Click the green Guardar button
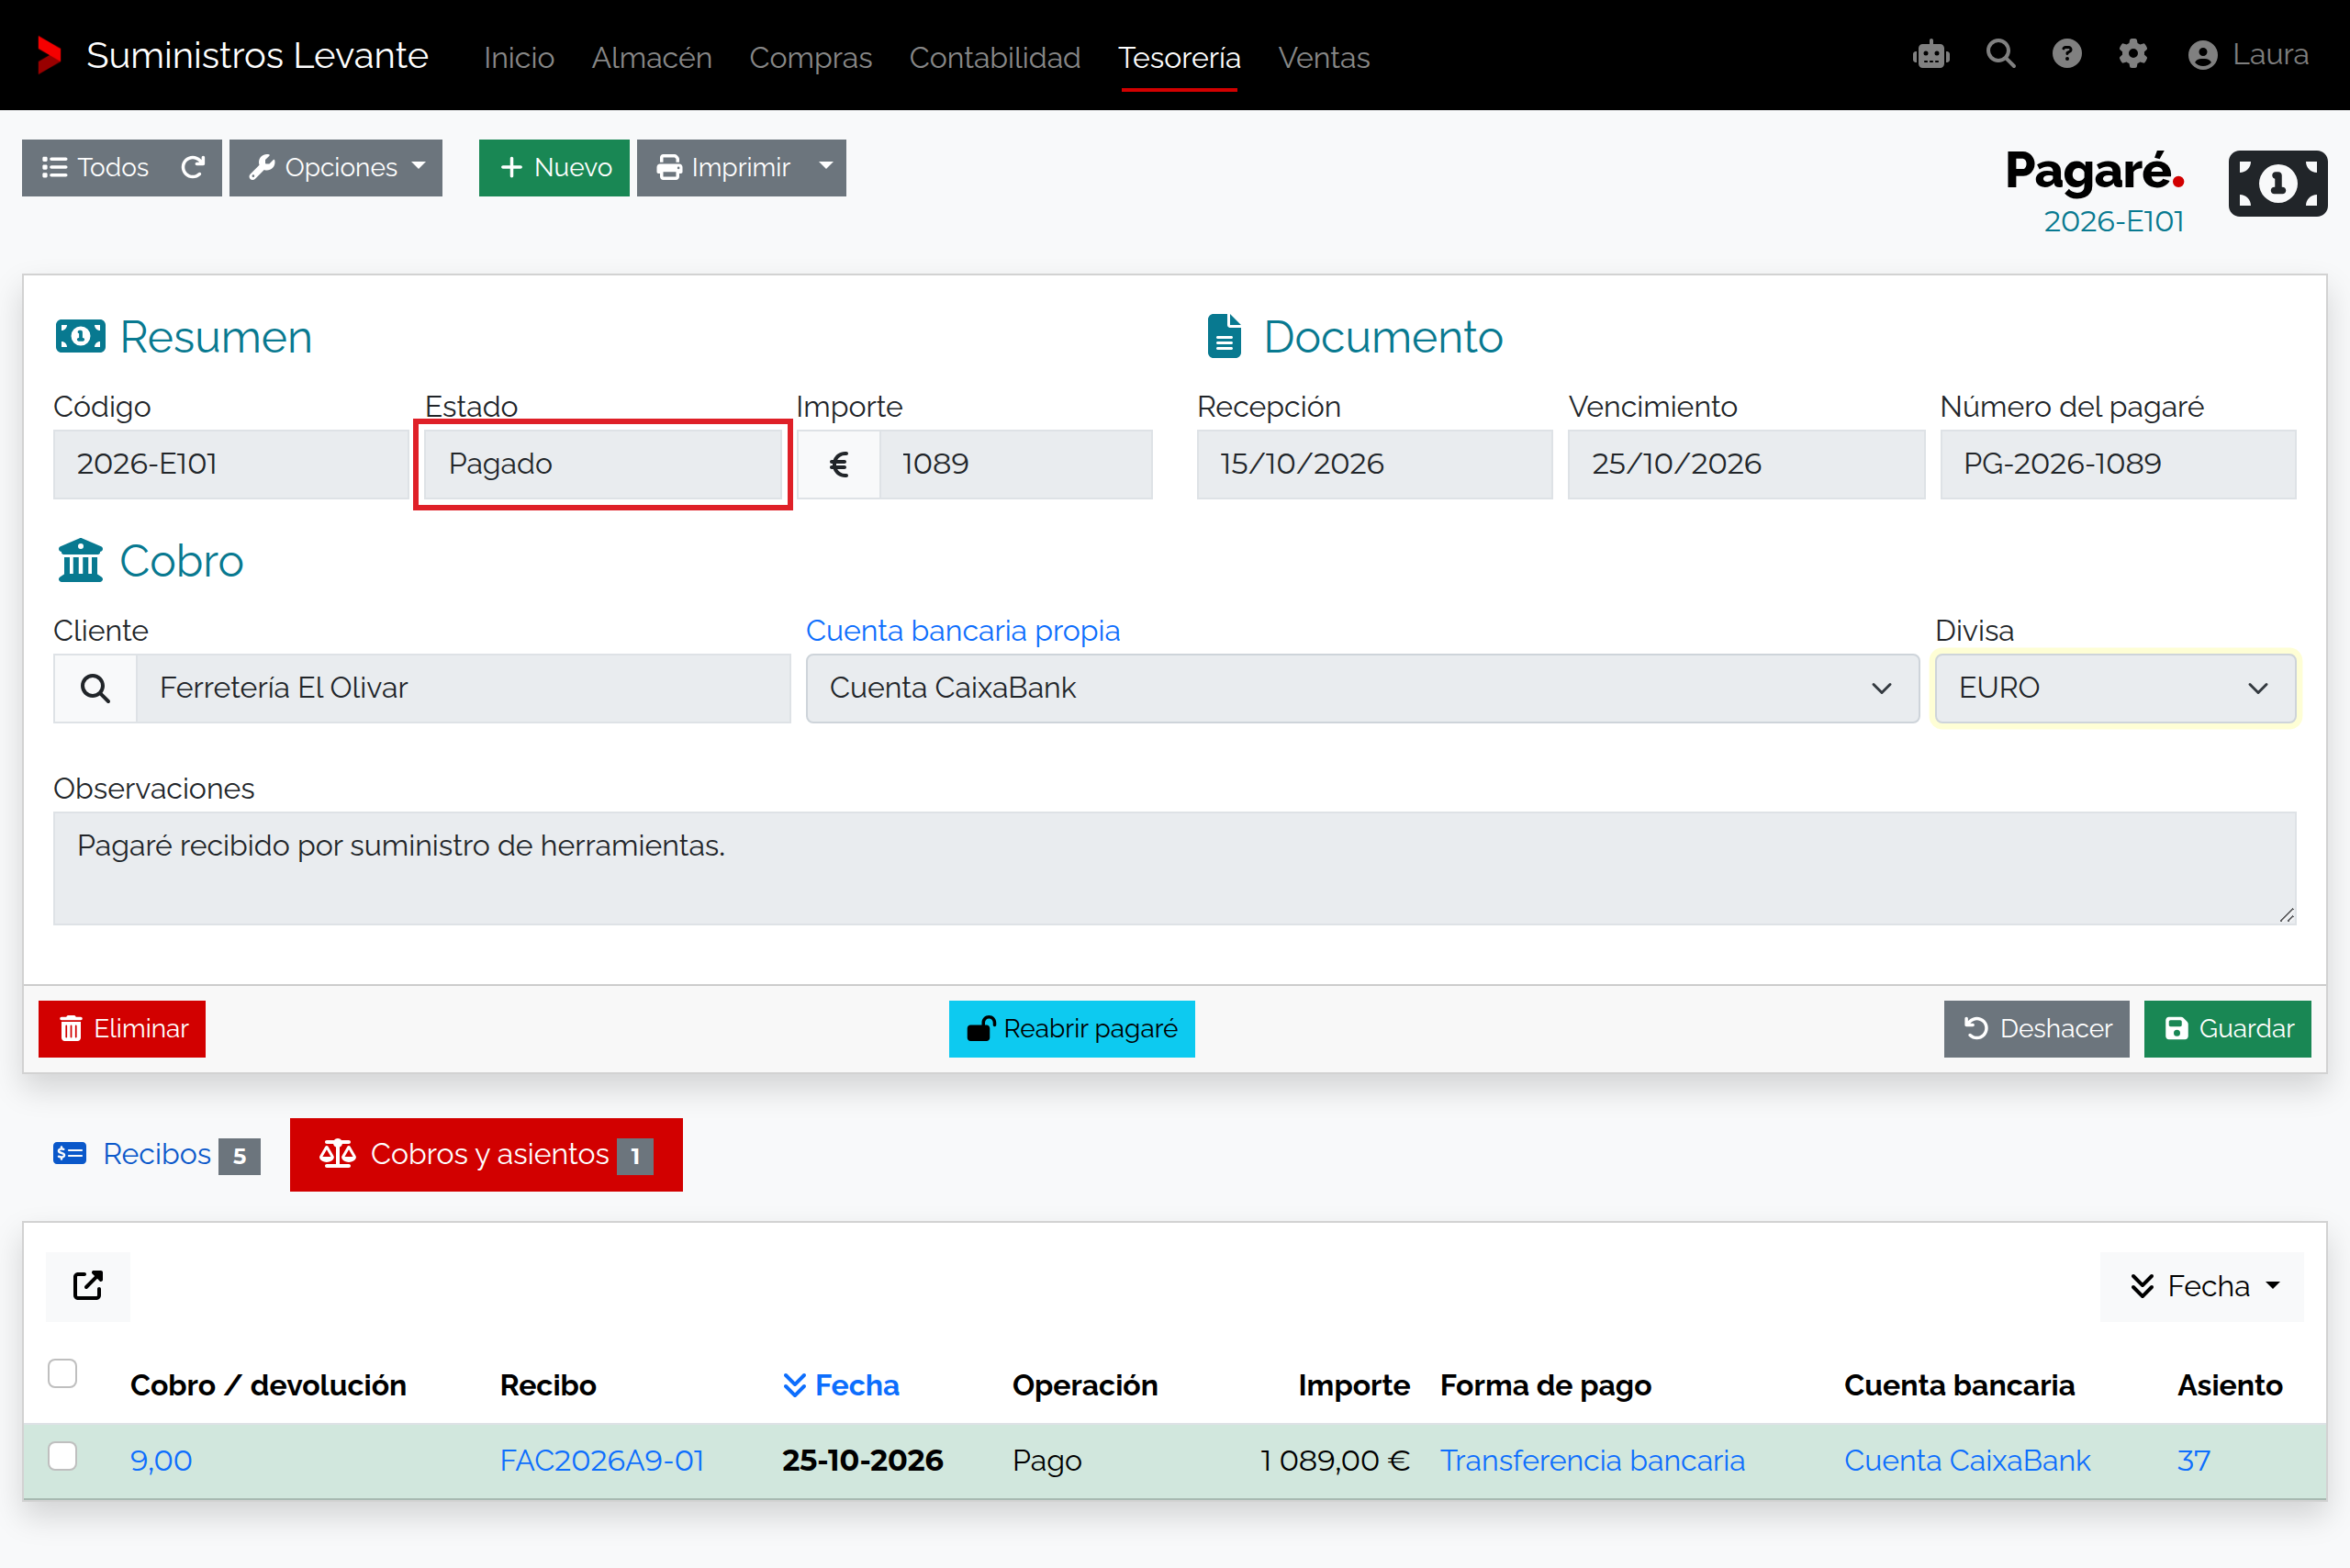Viewport: 2350px width, 1568px height. 2227,1029
